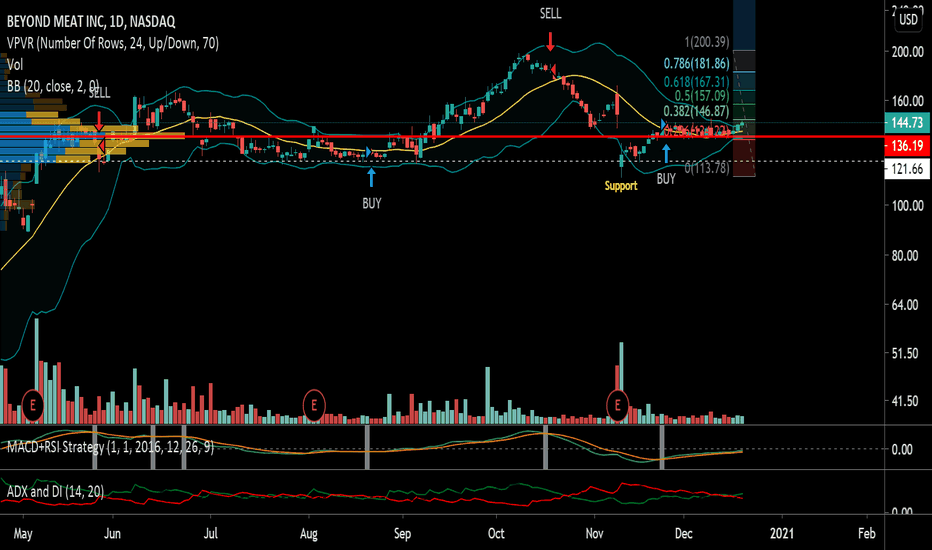The width and height of the screenshot is (932, 550).
Task: Click the Dec label on time axis
Action: click(x=684, y=533)
